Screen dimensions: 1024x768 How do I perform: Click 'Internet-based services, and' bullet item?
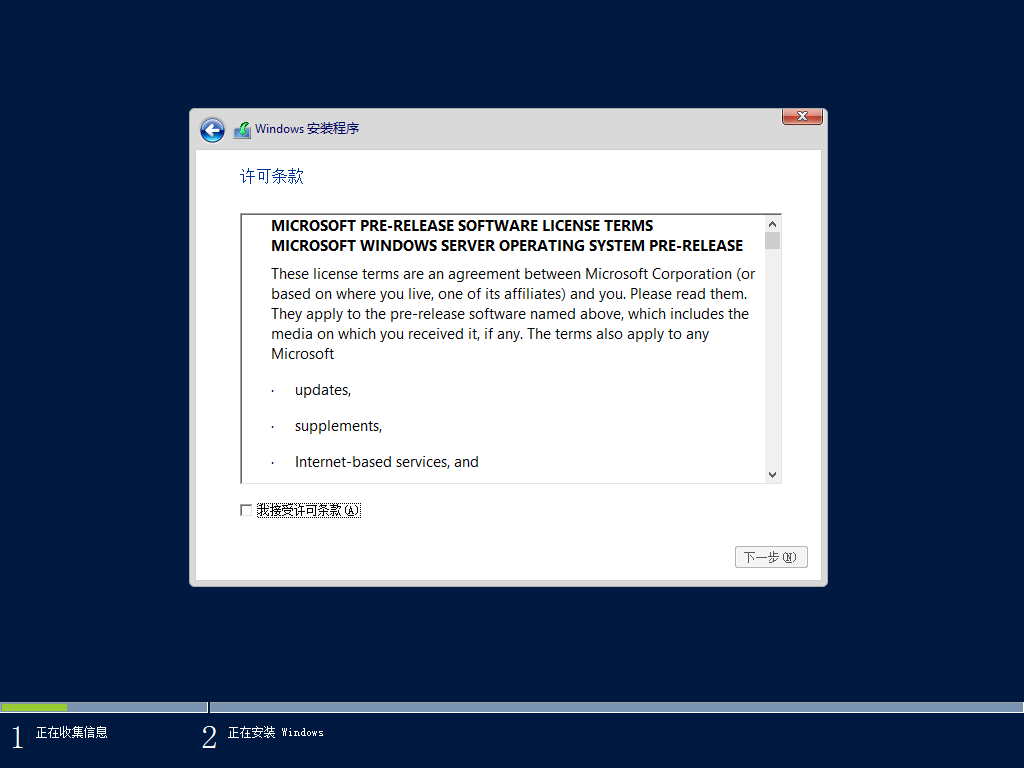click(x=387, y=462)
